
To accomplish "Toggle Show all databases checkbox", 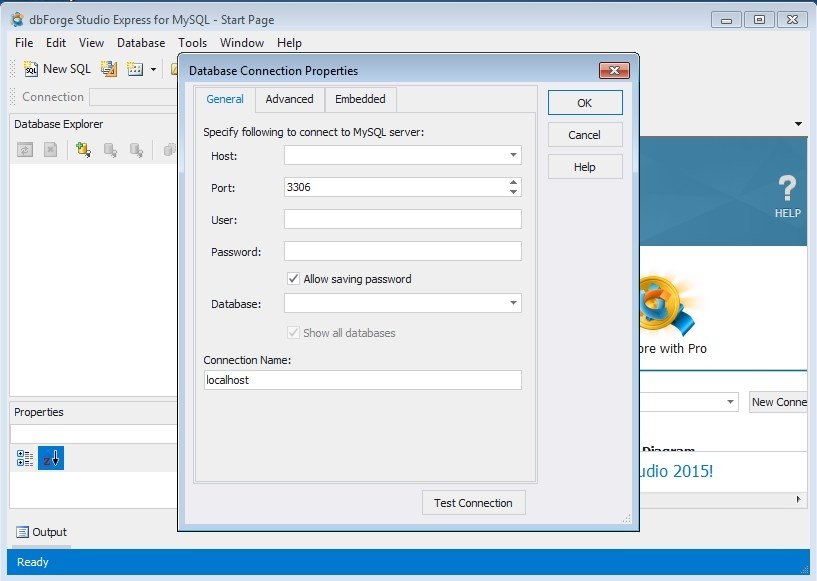I will click(293, 333).
